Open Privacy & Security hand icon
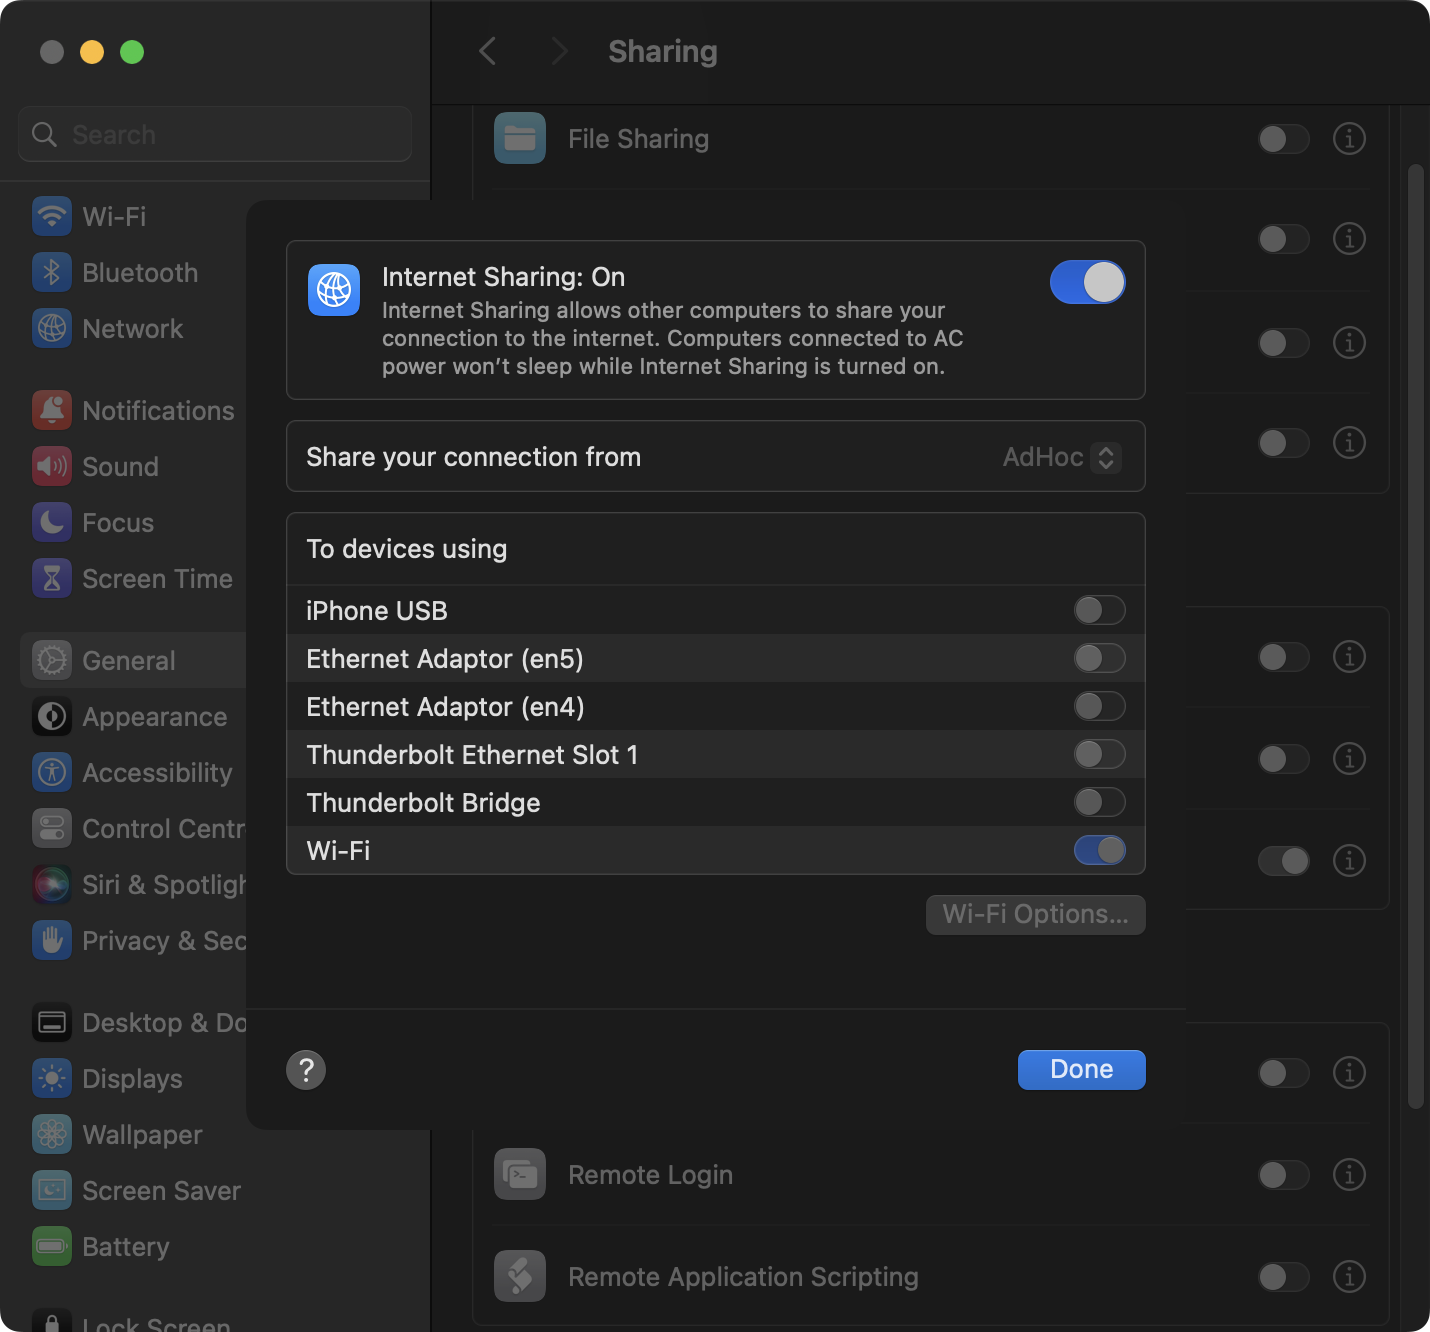The image size is (1430, 1332). coord(52,940)
